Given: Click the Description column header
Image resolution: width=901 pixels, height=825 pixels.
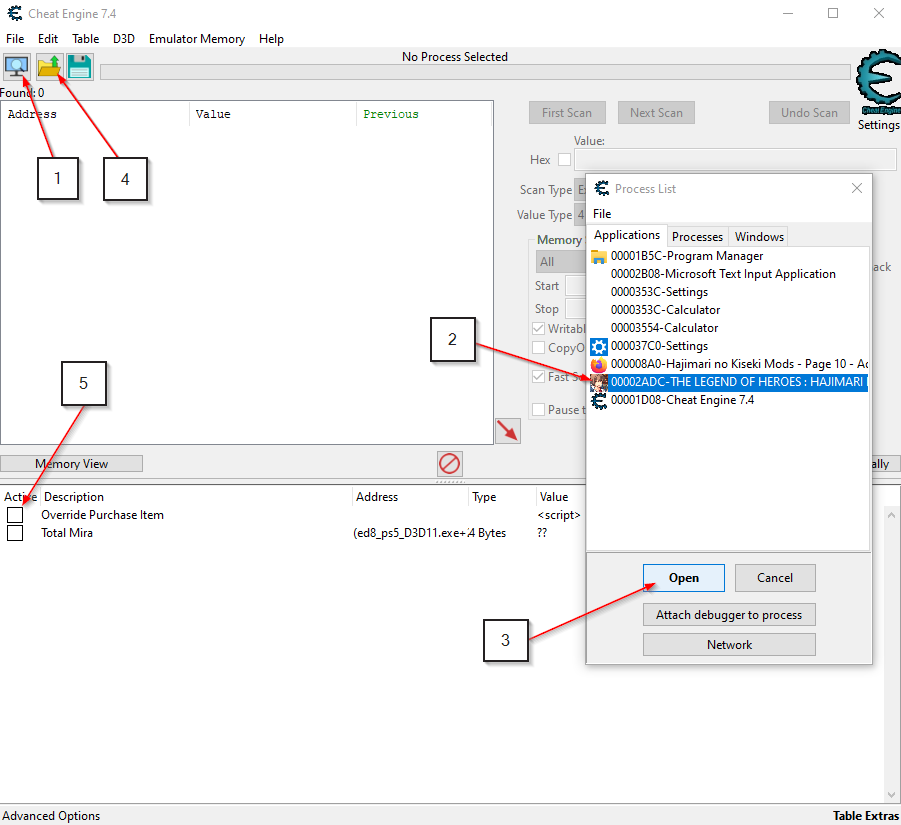Looking at the screenshot, I should [x=195, y=497].
